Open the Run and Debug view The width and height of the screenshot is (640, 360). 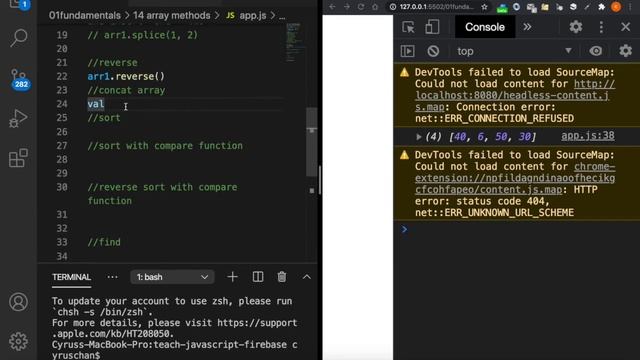click(x=18, y=118)
